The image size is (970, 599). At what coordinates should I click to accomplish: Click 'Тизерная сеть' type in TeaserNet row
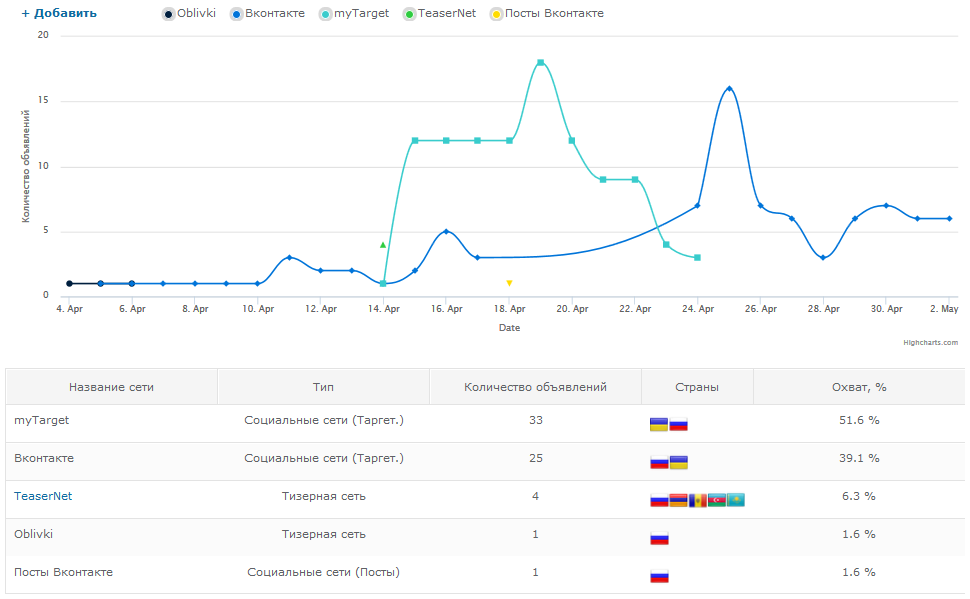point(324,496)
